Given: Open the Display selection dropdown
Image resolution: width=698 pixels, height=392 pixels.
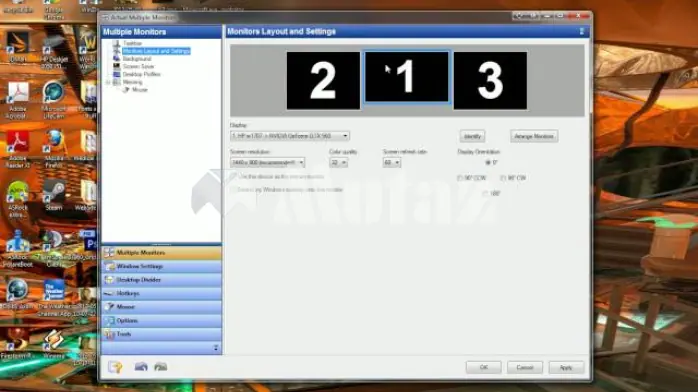Looking at the screenshot, I should (290, 136).
